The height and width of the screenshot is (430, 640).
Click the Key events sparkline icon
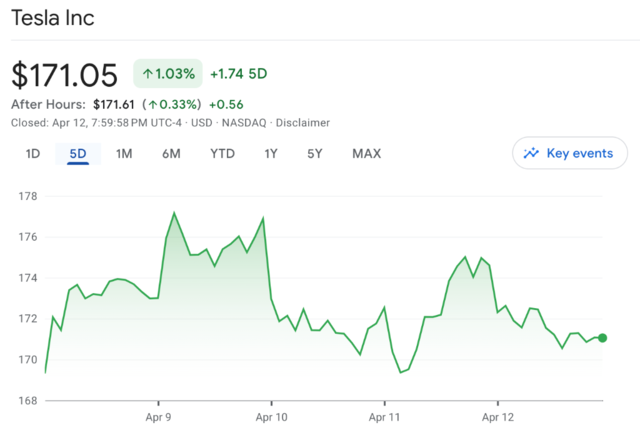[531, 153]
